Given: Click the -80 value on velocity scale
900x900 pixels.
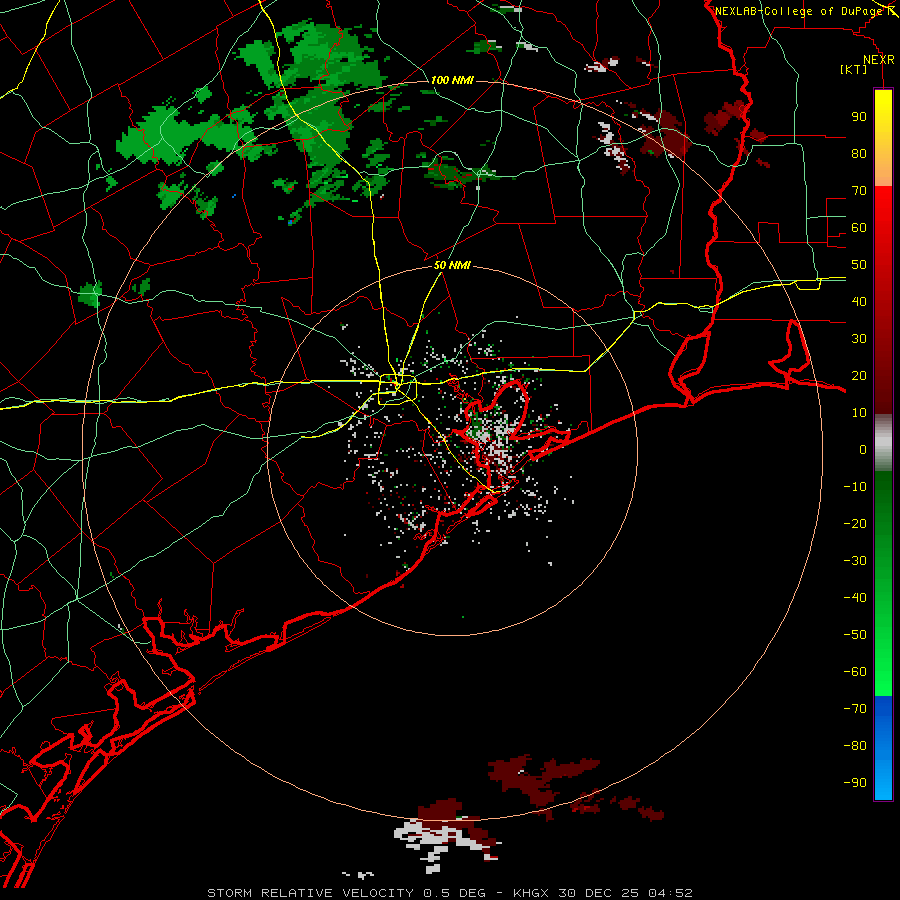Looking at the screenshot, I should pos(855,746).
